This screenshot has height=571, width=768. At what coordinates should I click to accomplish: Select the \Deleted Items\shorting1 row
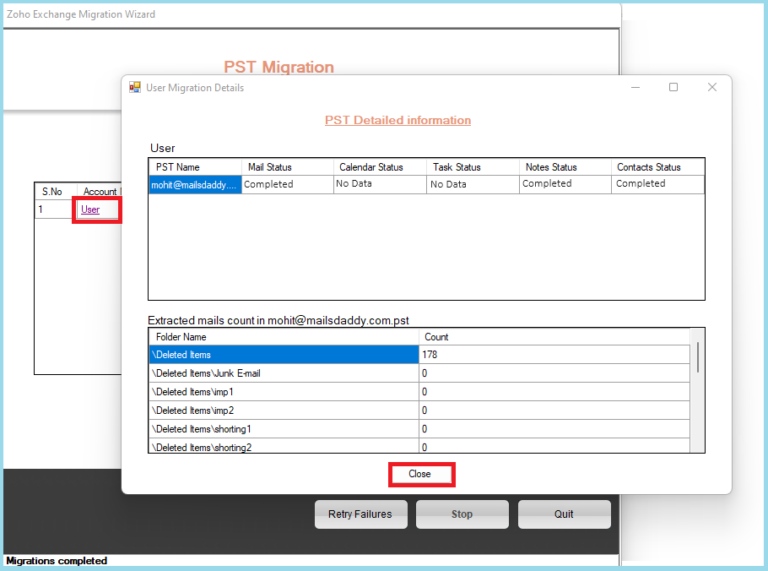(419, 429)
